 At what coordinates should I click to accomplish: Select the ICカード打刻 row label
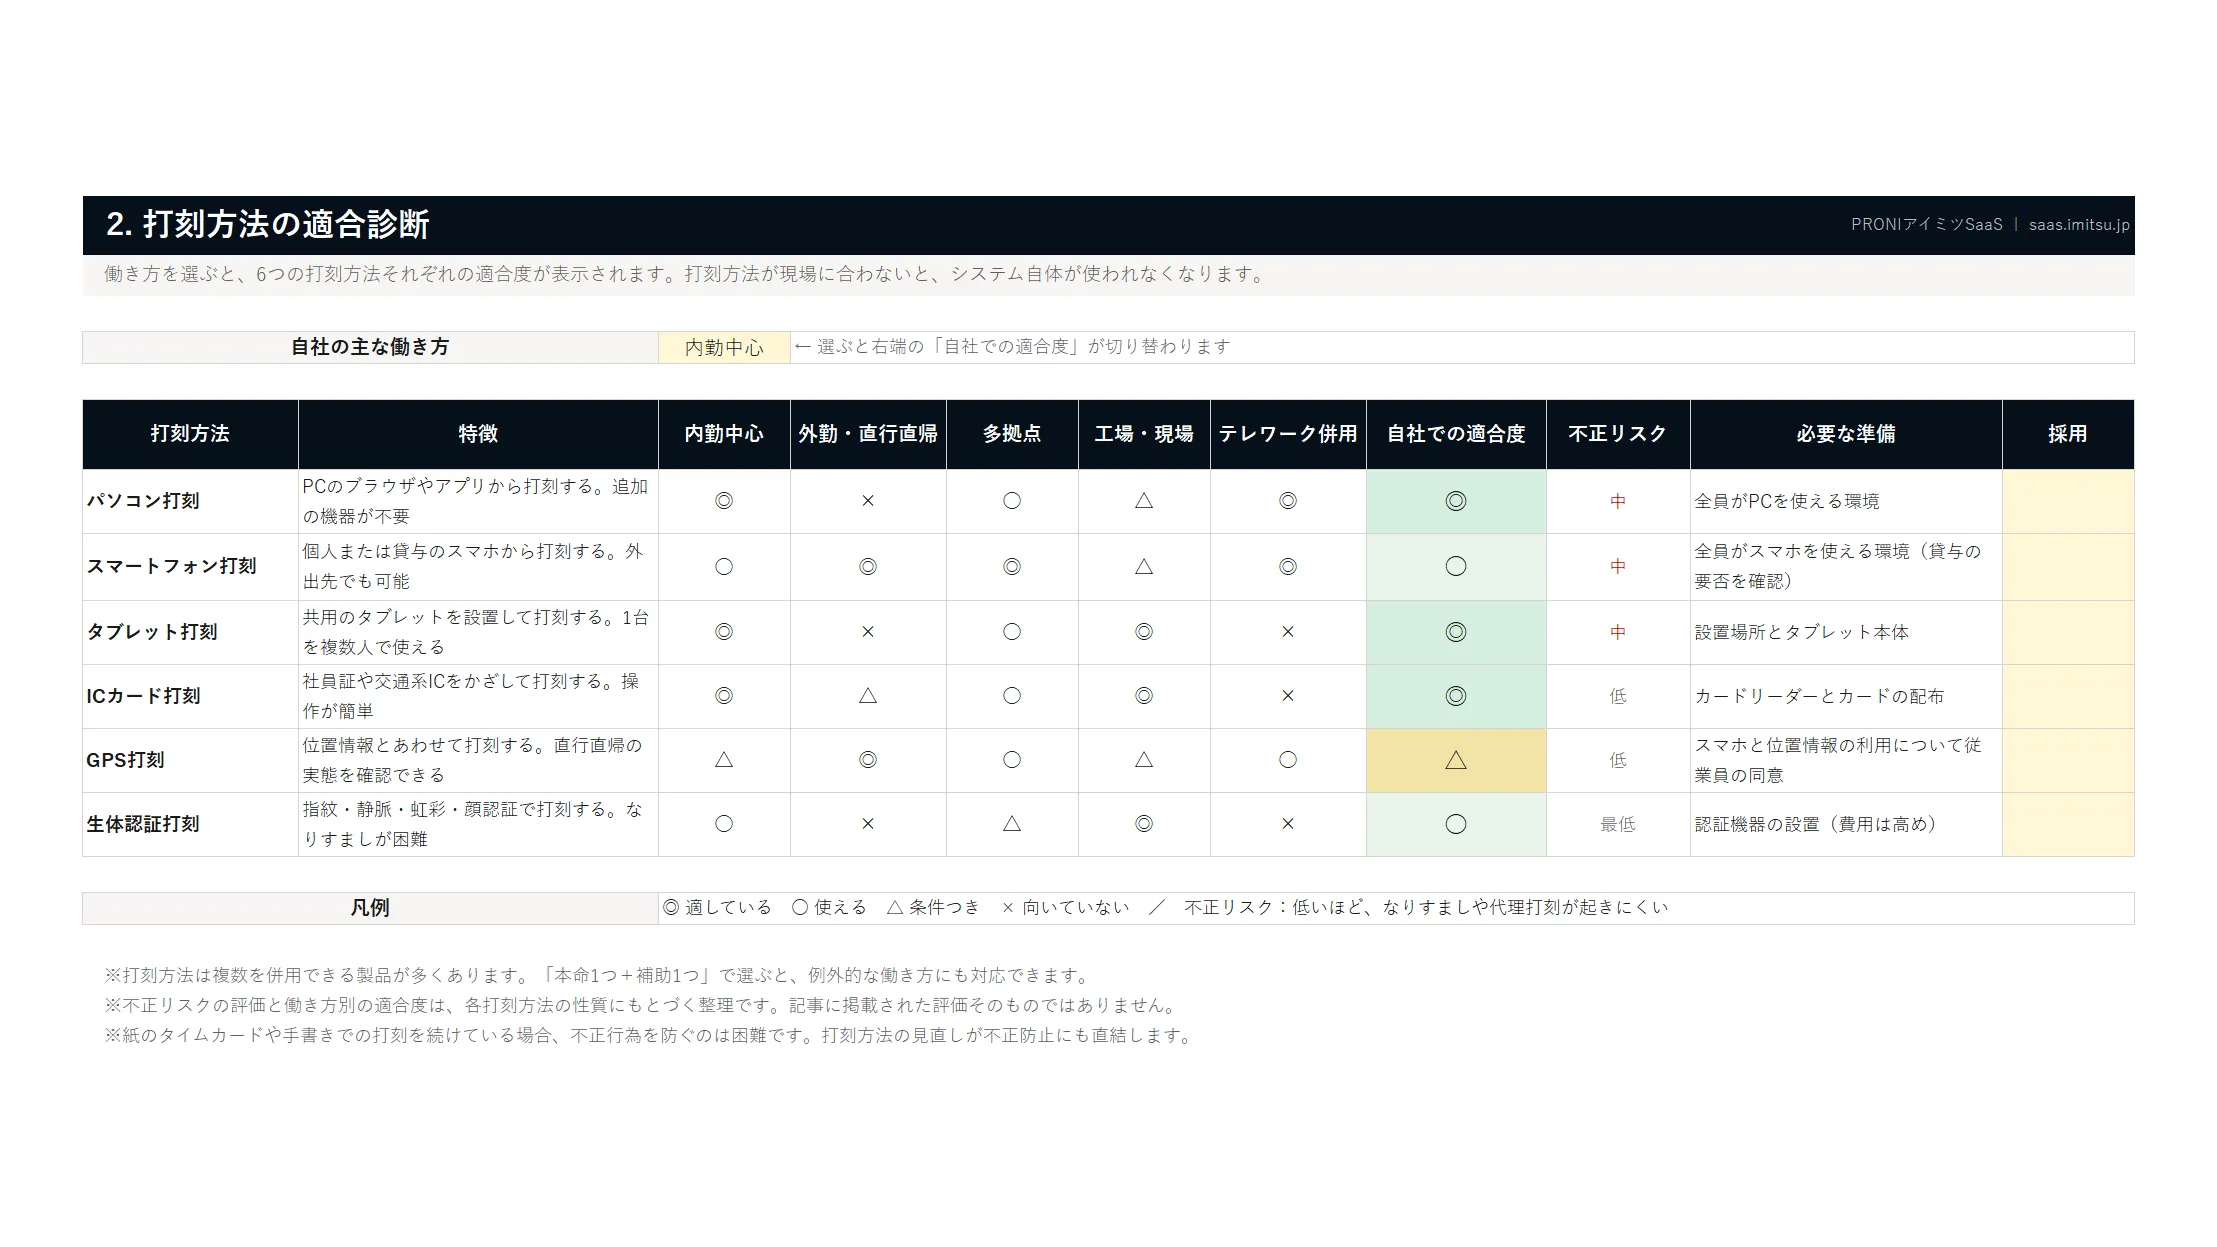[x=190, y=696]
